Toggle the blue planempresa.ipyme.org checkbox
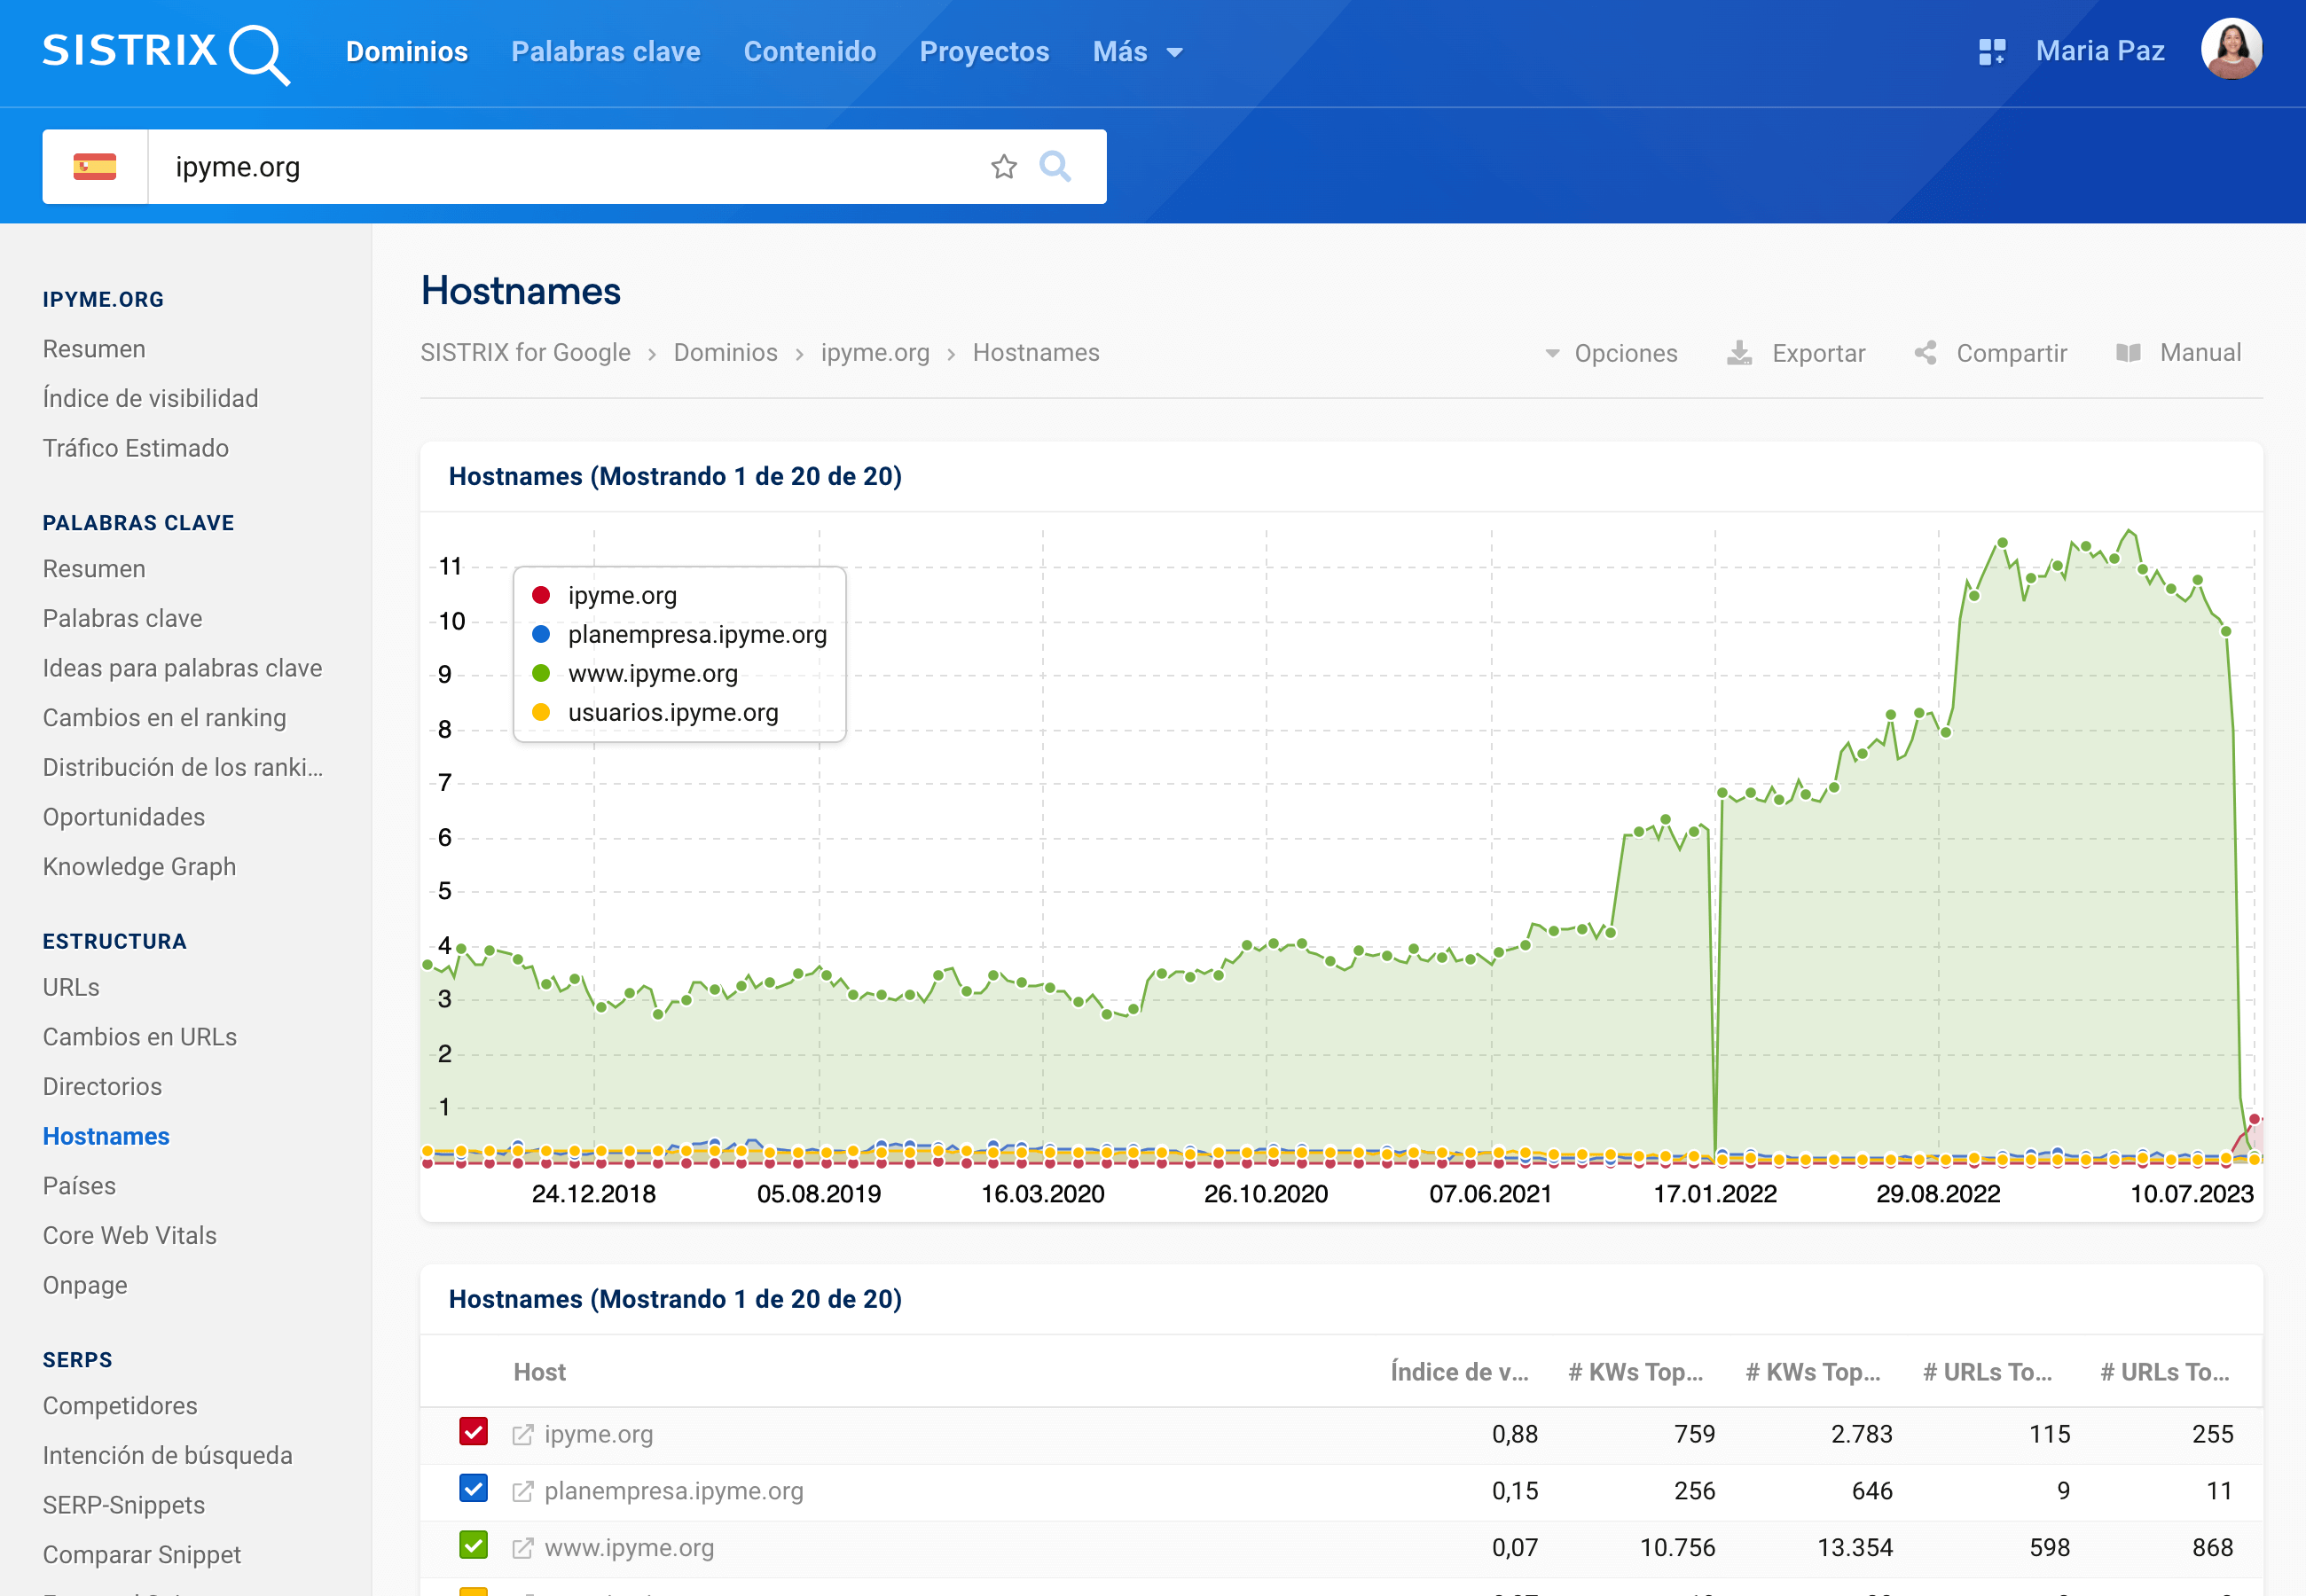 473,1489
